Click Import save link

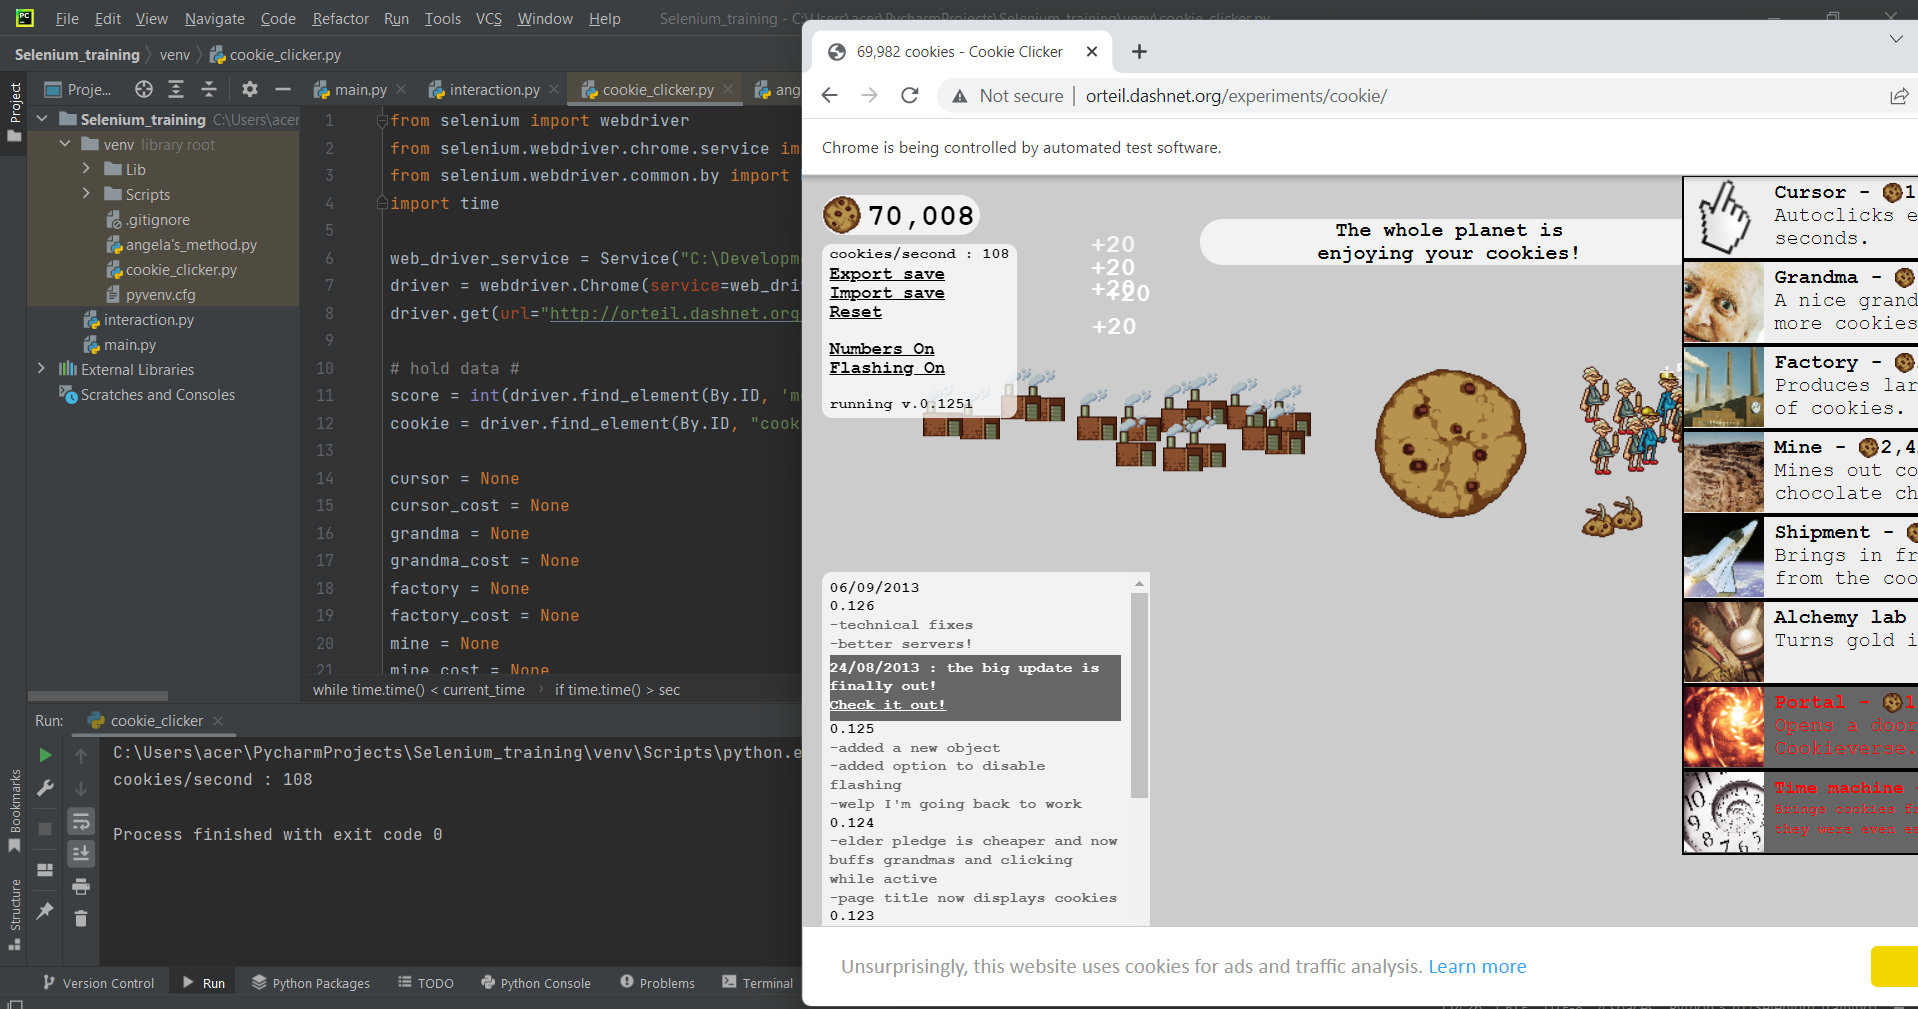pos(887,293)
